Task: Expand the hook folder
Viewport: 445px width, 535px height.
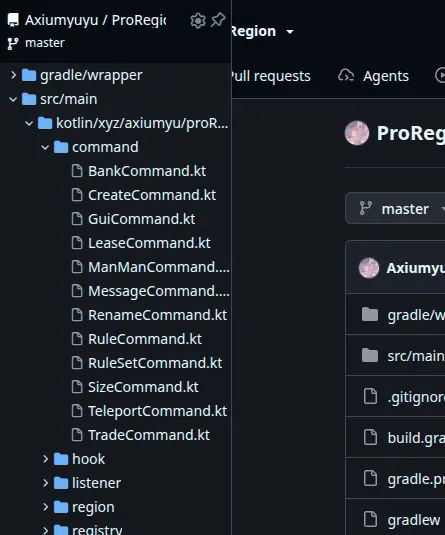Action: point(45,459)
